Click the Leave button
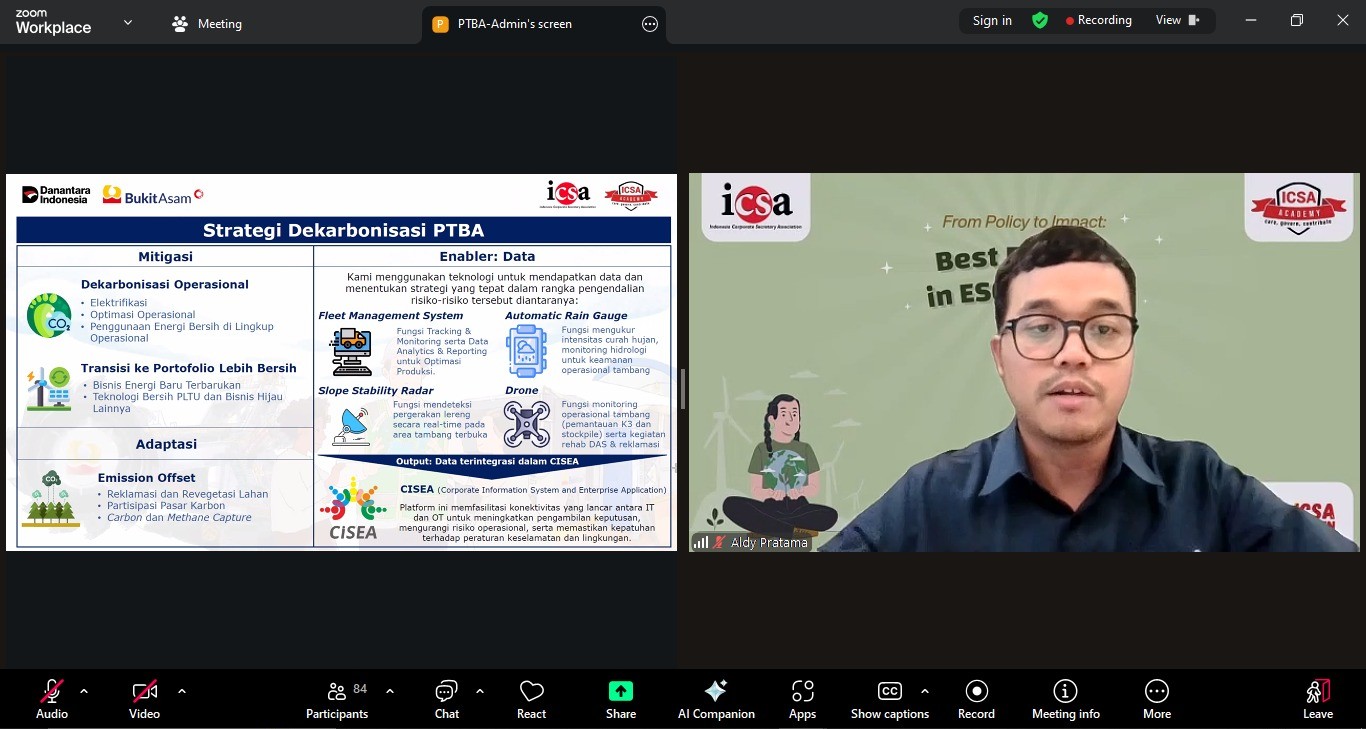1366x729 pixels. pyautogui.click(x=1317, y=698)
